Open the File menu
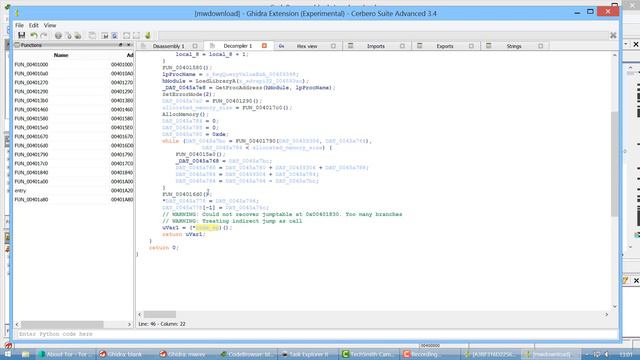The image size is (640, 360). (19, 25)
